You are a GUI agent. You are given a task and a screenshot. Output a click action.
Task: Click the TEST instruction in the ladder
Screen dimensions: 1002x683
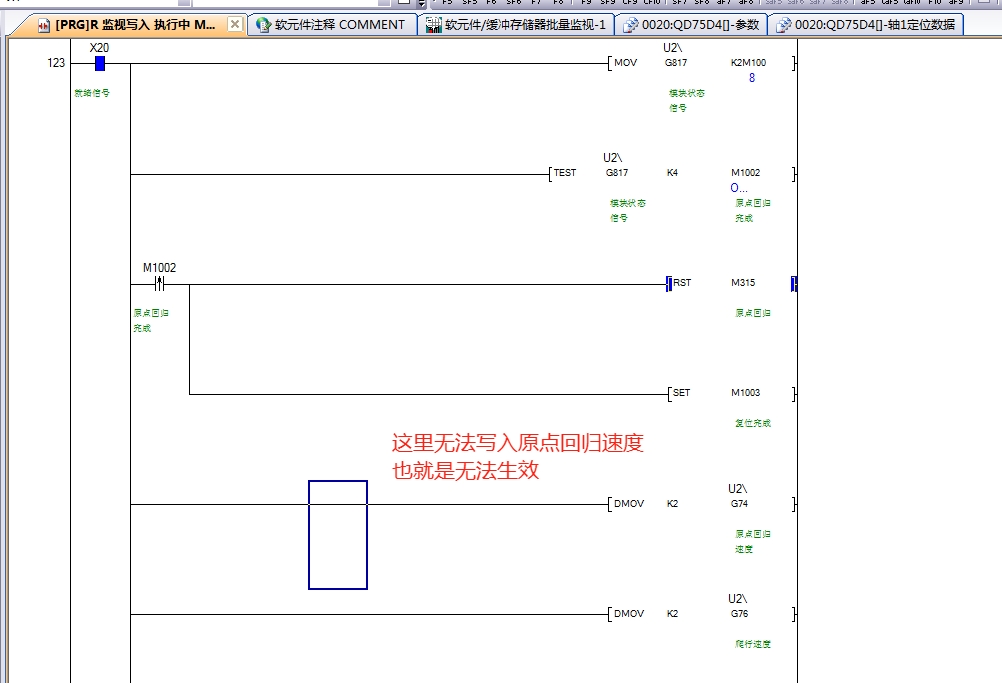[x=565, y=173]
